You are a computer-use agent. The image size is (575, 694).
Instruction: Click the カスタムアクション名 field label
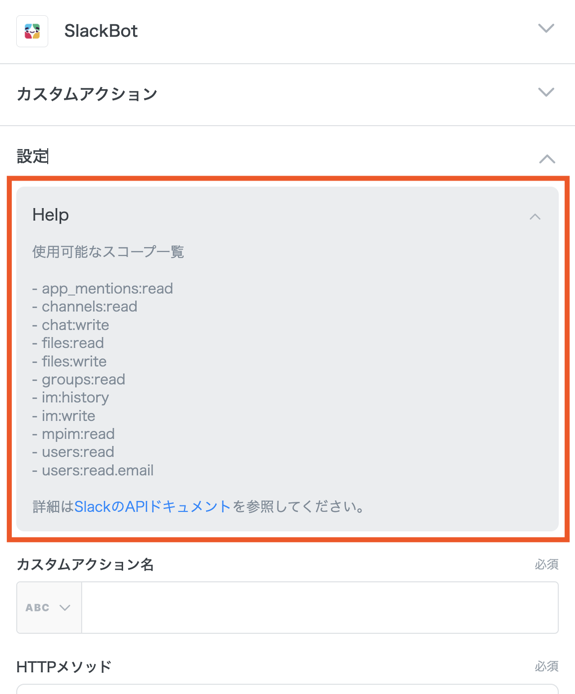click(x=85, y=565)
